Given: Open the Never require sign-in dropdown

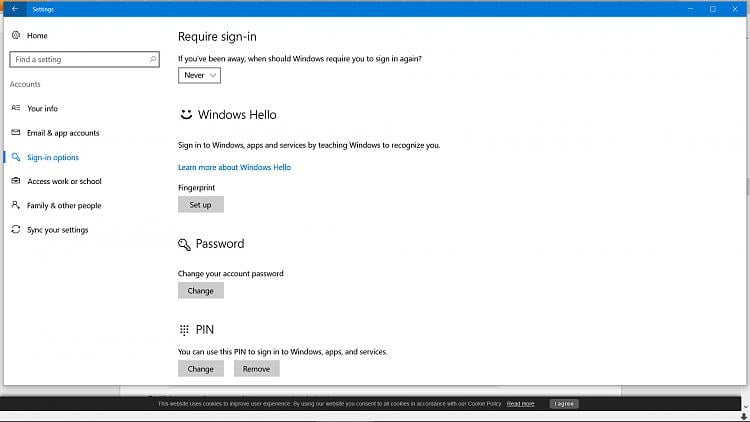Looking at the screenshot, I should point(199,75).
